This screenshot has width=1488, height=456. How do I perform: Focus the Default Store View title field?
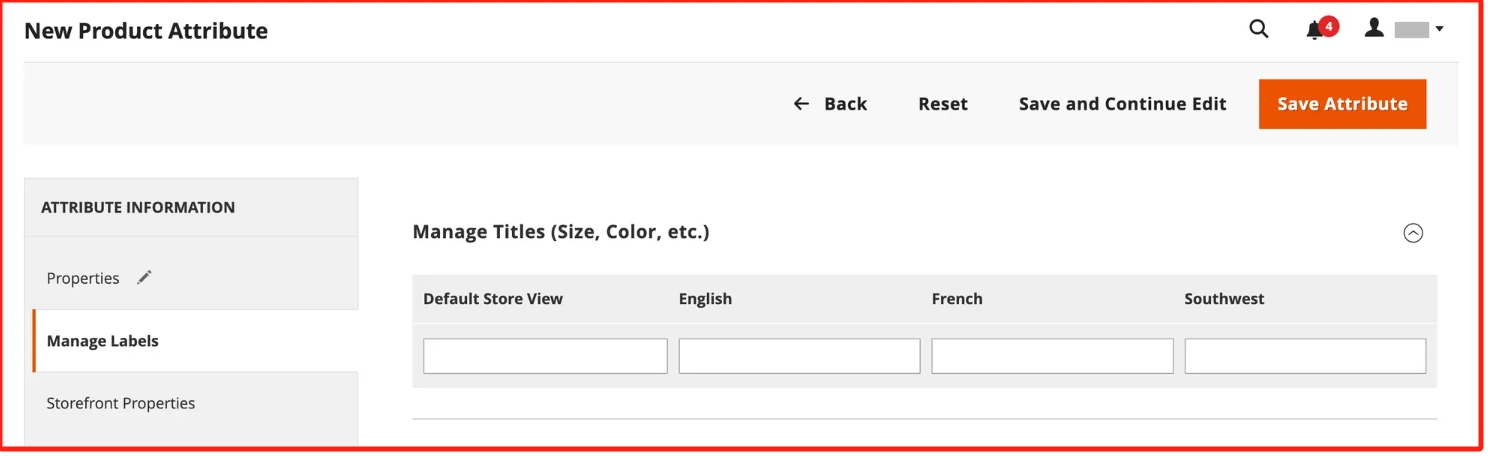pos(545,356)
